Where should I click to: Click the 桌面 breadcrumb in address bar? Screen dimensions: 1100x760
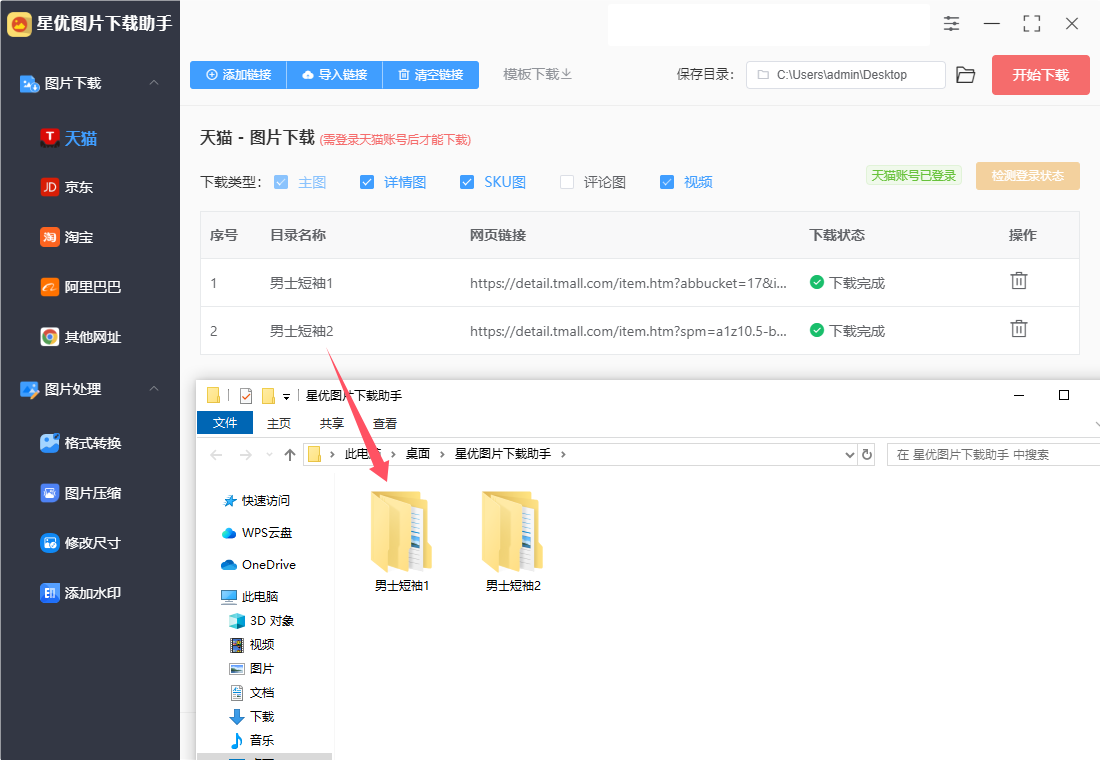click(417, 454)
